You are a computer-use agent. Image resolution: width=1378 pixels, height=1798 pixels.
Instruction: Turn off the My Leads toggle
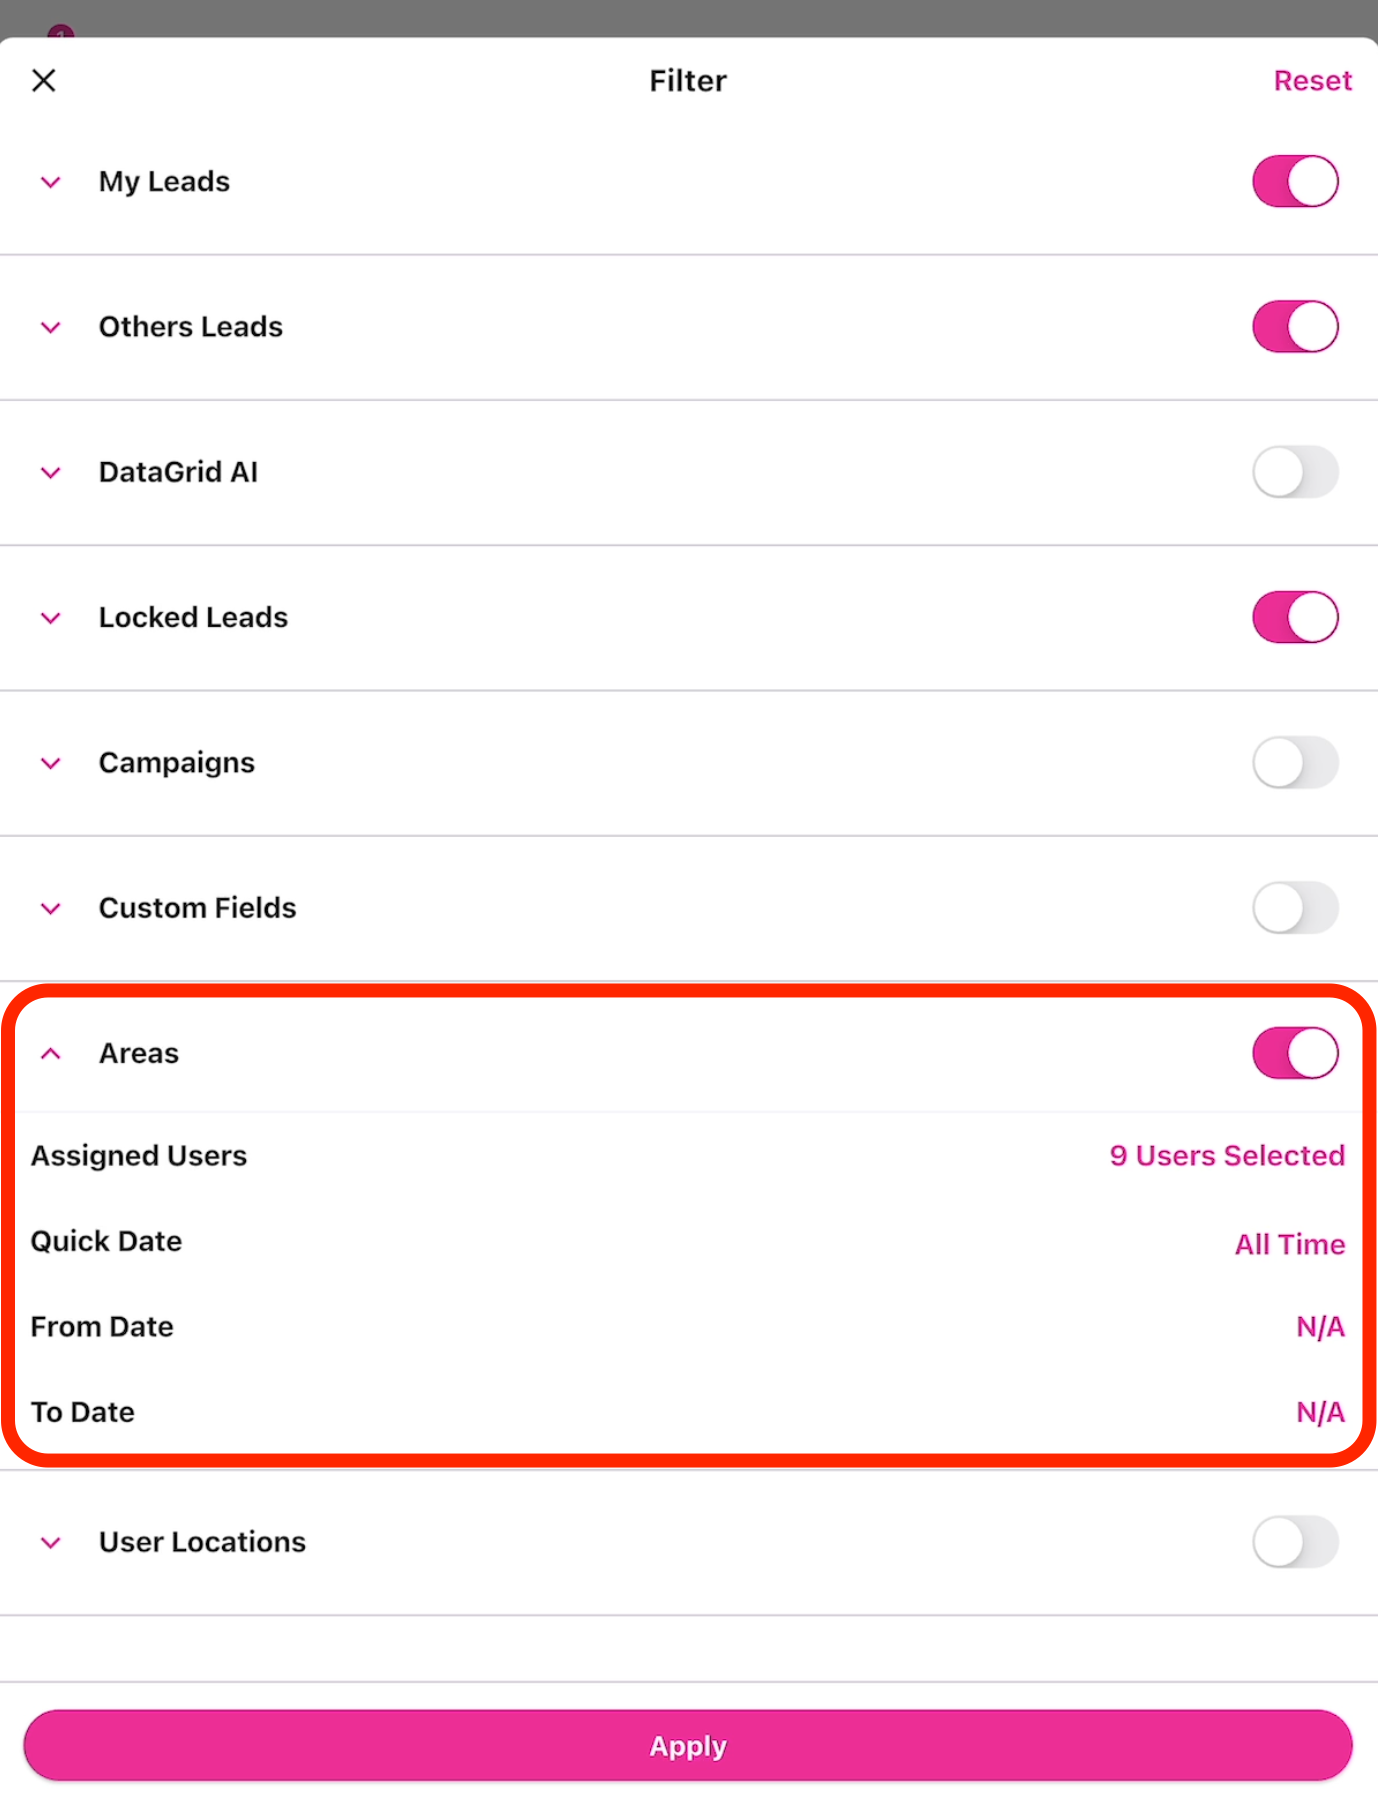tap(1295, 181)
